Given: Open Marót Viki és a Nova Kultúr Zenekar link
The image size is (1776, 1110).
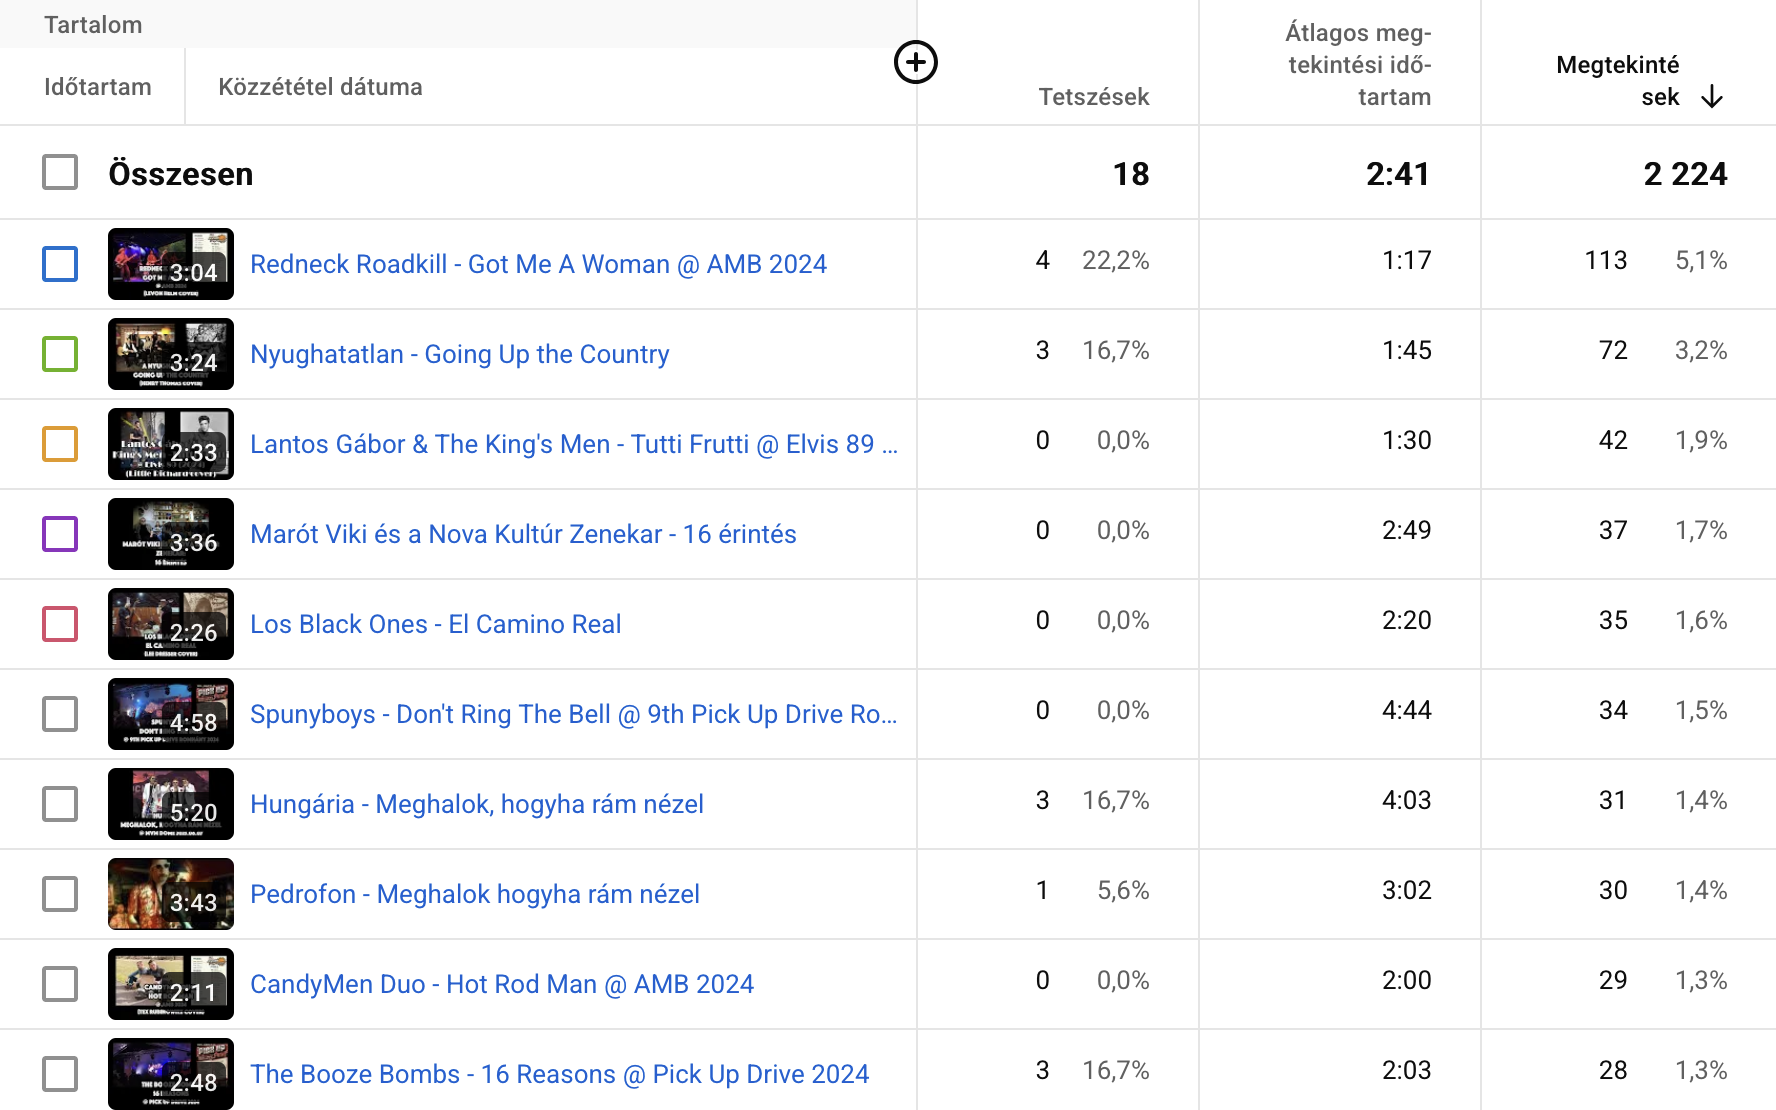Looking at the screenshot, I should click(x=523, y=534).
